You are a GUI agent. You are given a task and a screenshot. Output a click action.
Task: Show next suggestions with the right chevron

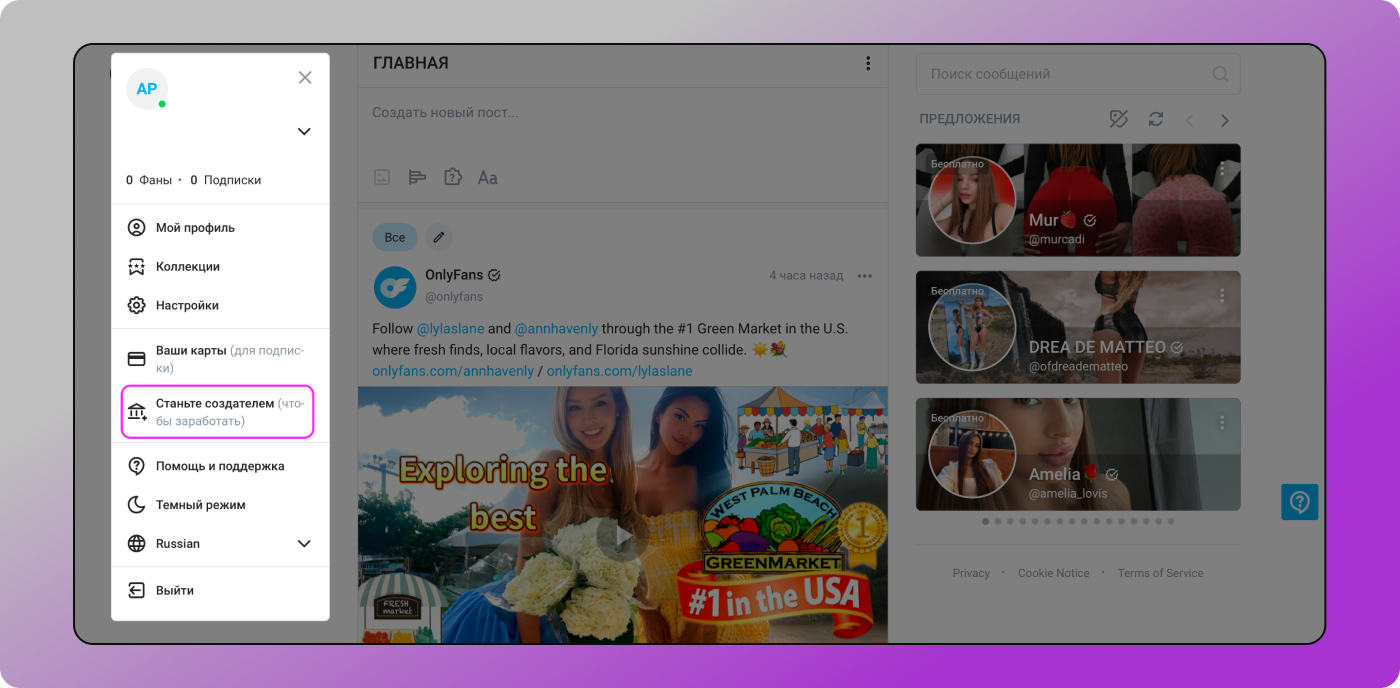(1224, 119)
